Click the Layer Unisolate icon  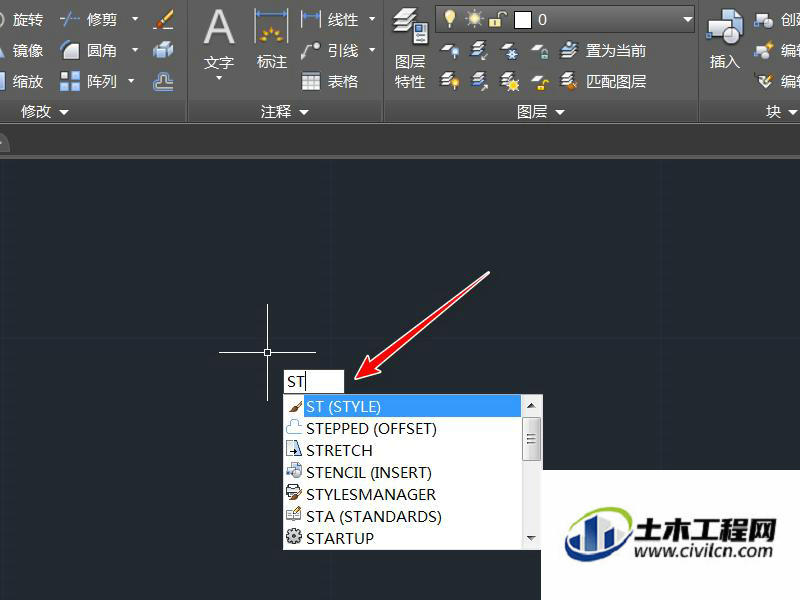point(479,81)
